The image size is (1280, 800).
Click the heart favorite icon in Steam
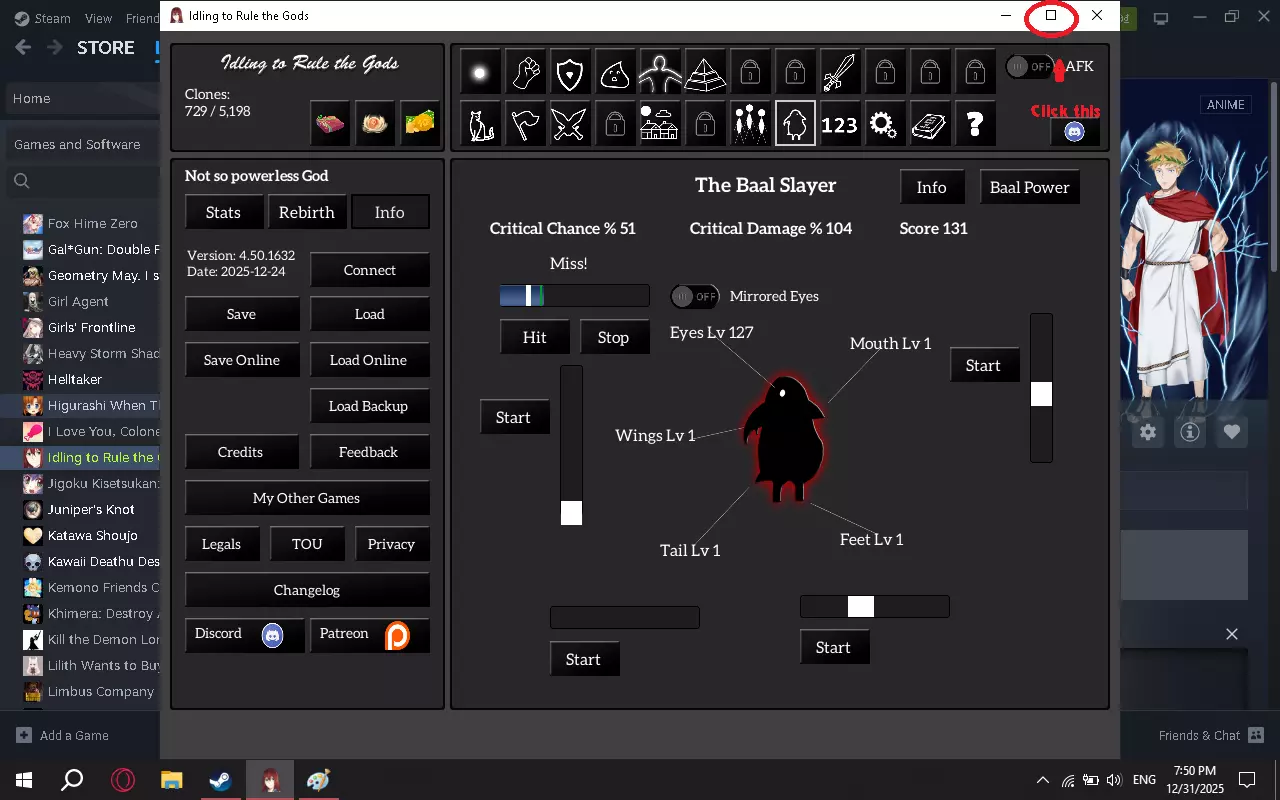click(1232, 432)
